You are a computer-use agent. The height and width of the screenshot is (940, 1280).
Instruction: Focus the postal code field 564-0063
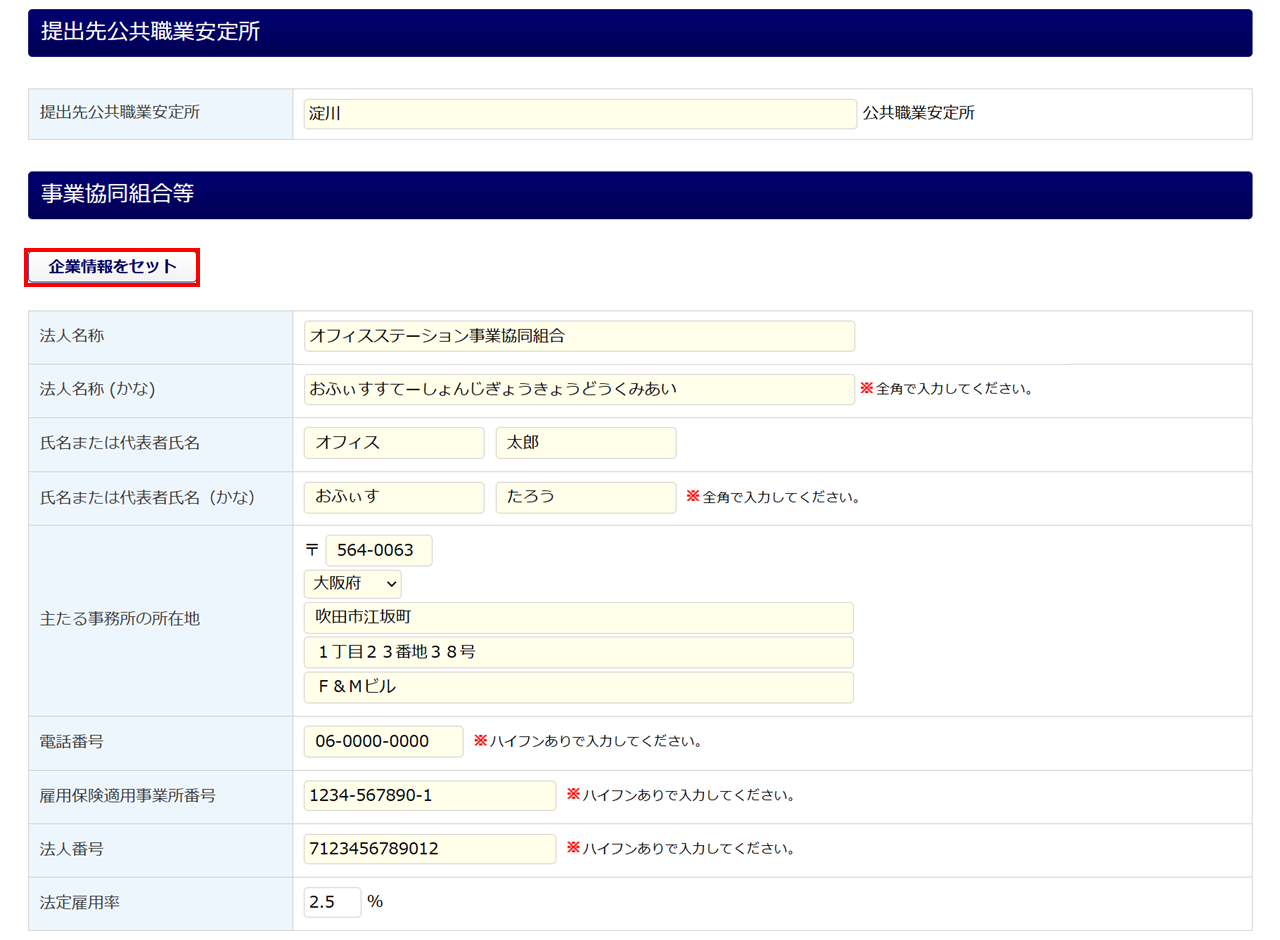click(x=378, y=550)
